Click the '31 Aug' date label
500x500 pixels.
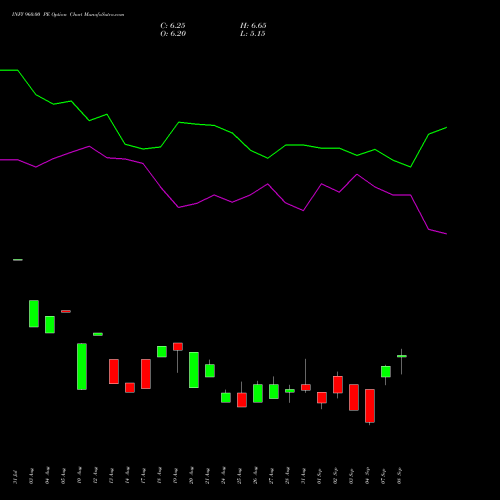[x=303, y=476]
